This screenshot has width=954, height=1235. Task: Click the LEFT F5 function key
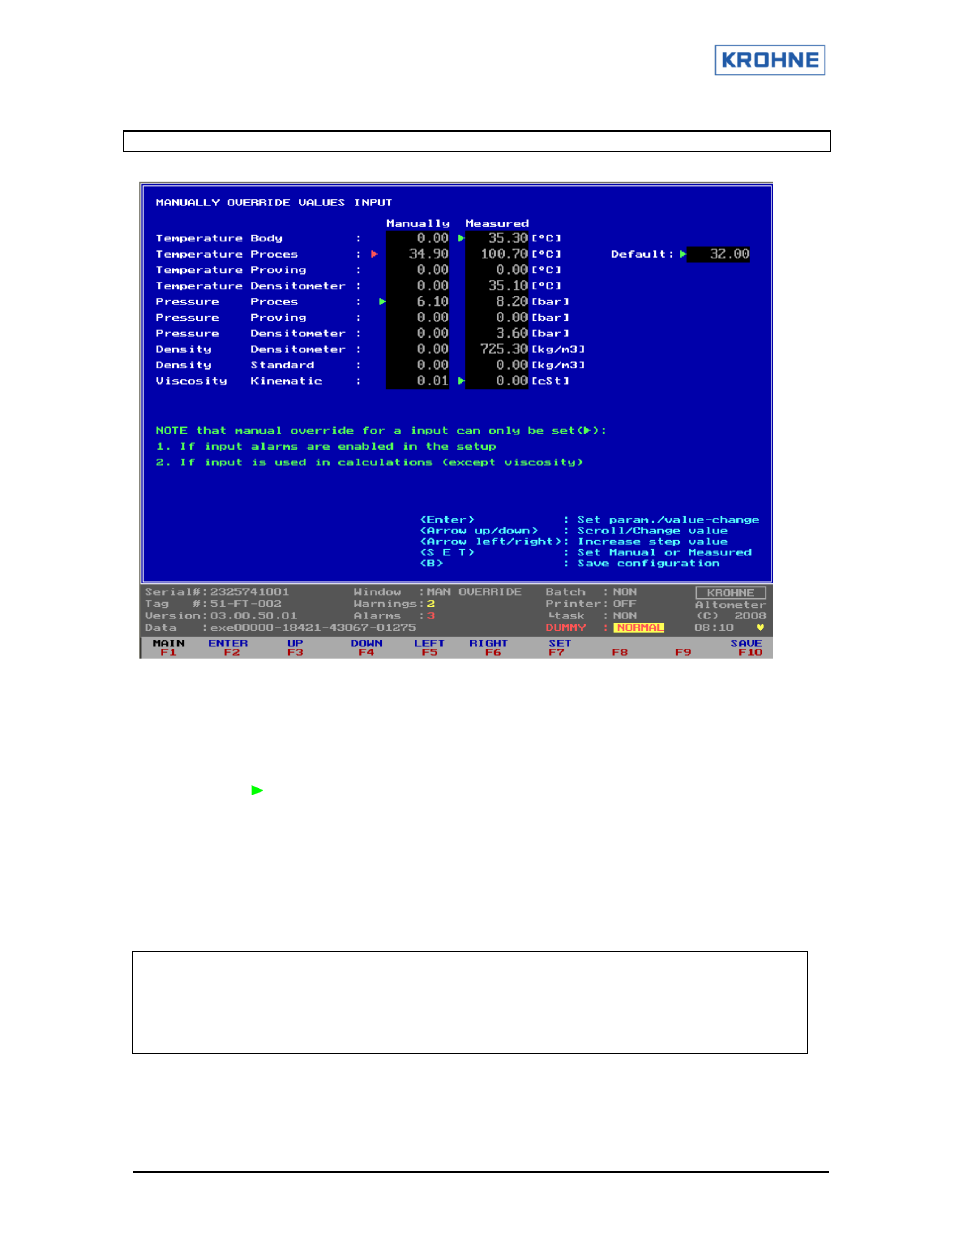429,648
